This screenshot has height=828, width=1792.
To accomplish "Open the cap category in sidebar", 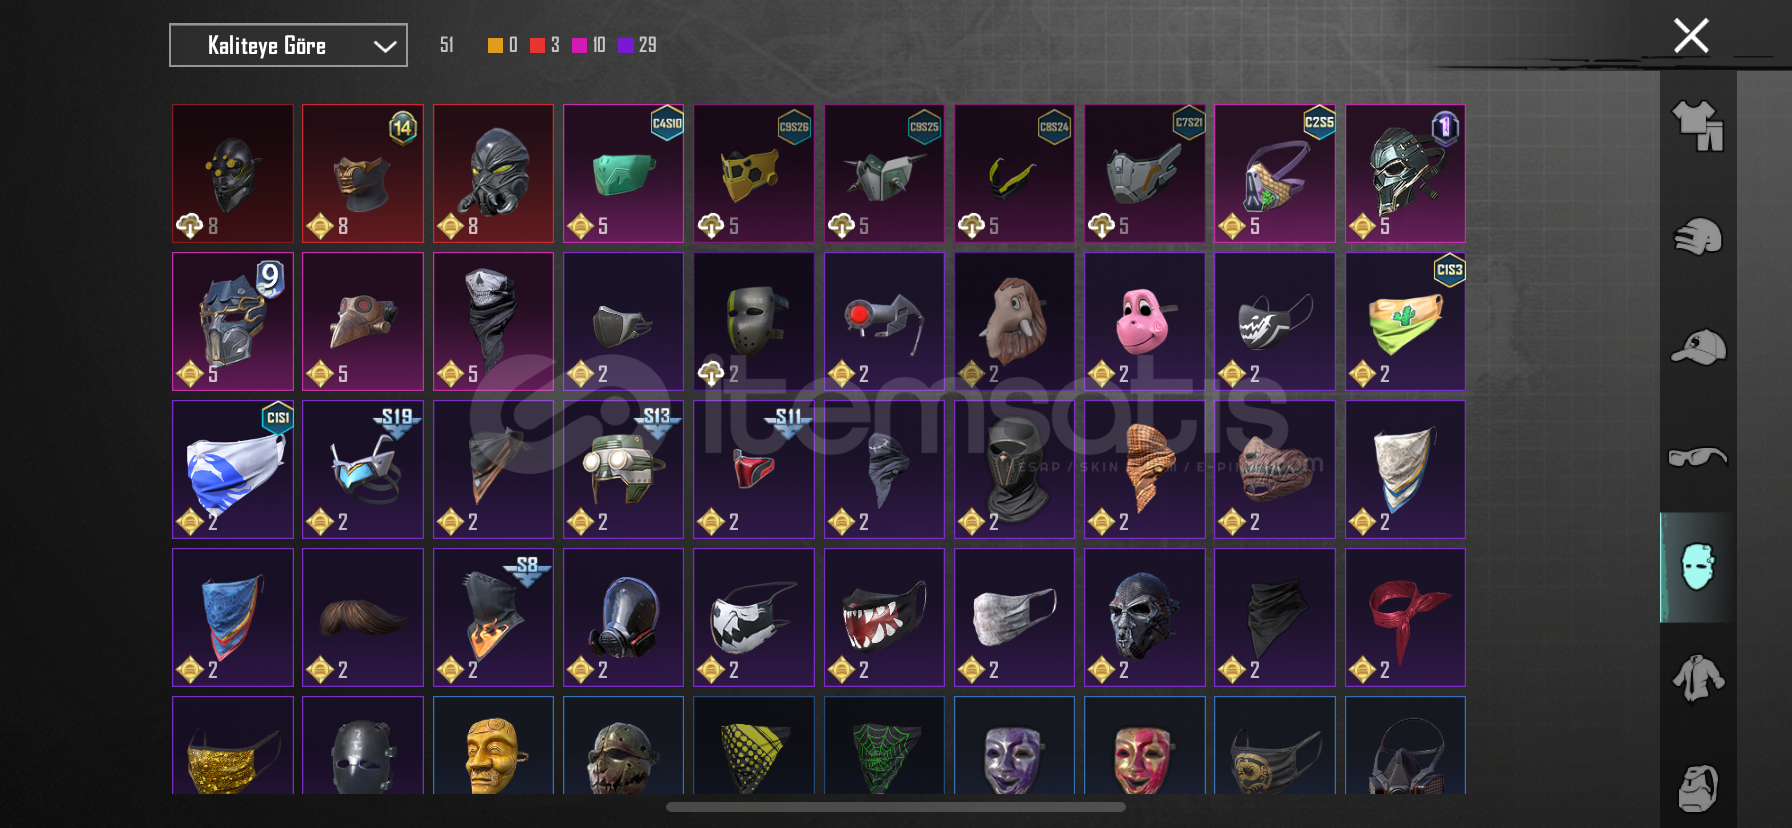I will click(1698, 347).
